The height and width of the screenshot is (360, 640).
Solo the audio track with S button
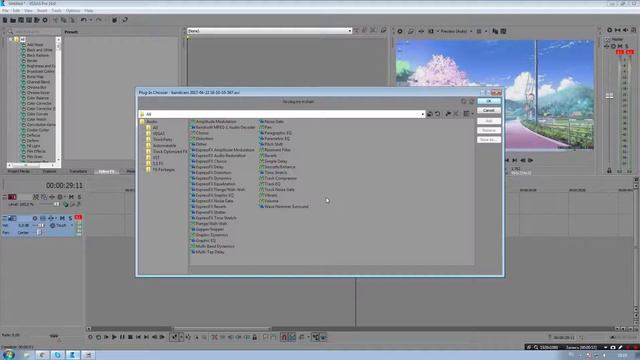coord(70,218)
